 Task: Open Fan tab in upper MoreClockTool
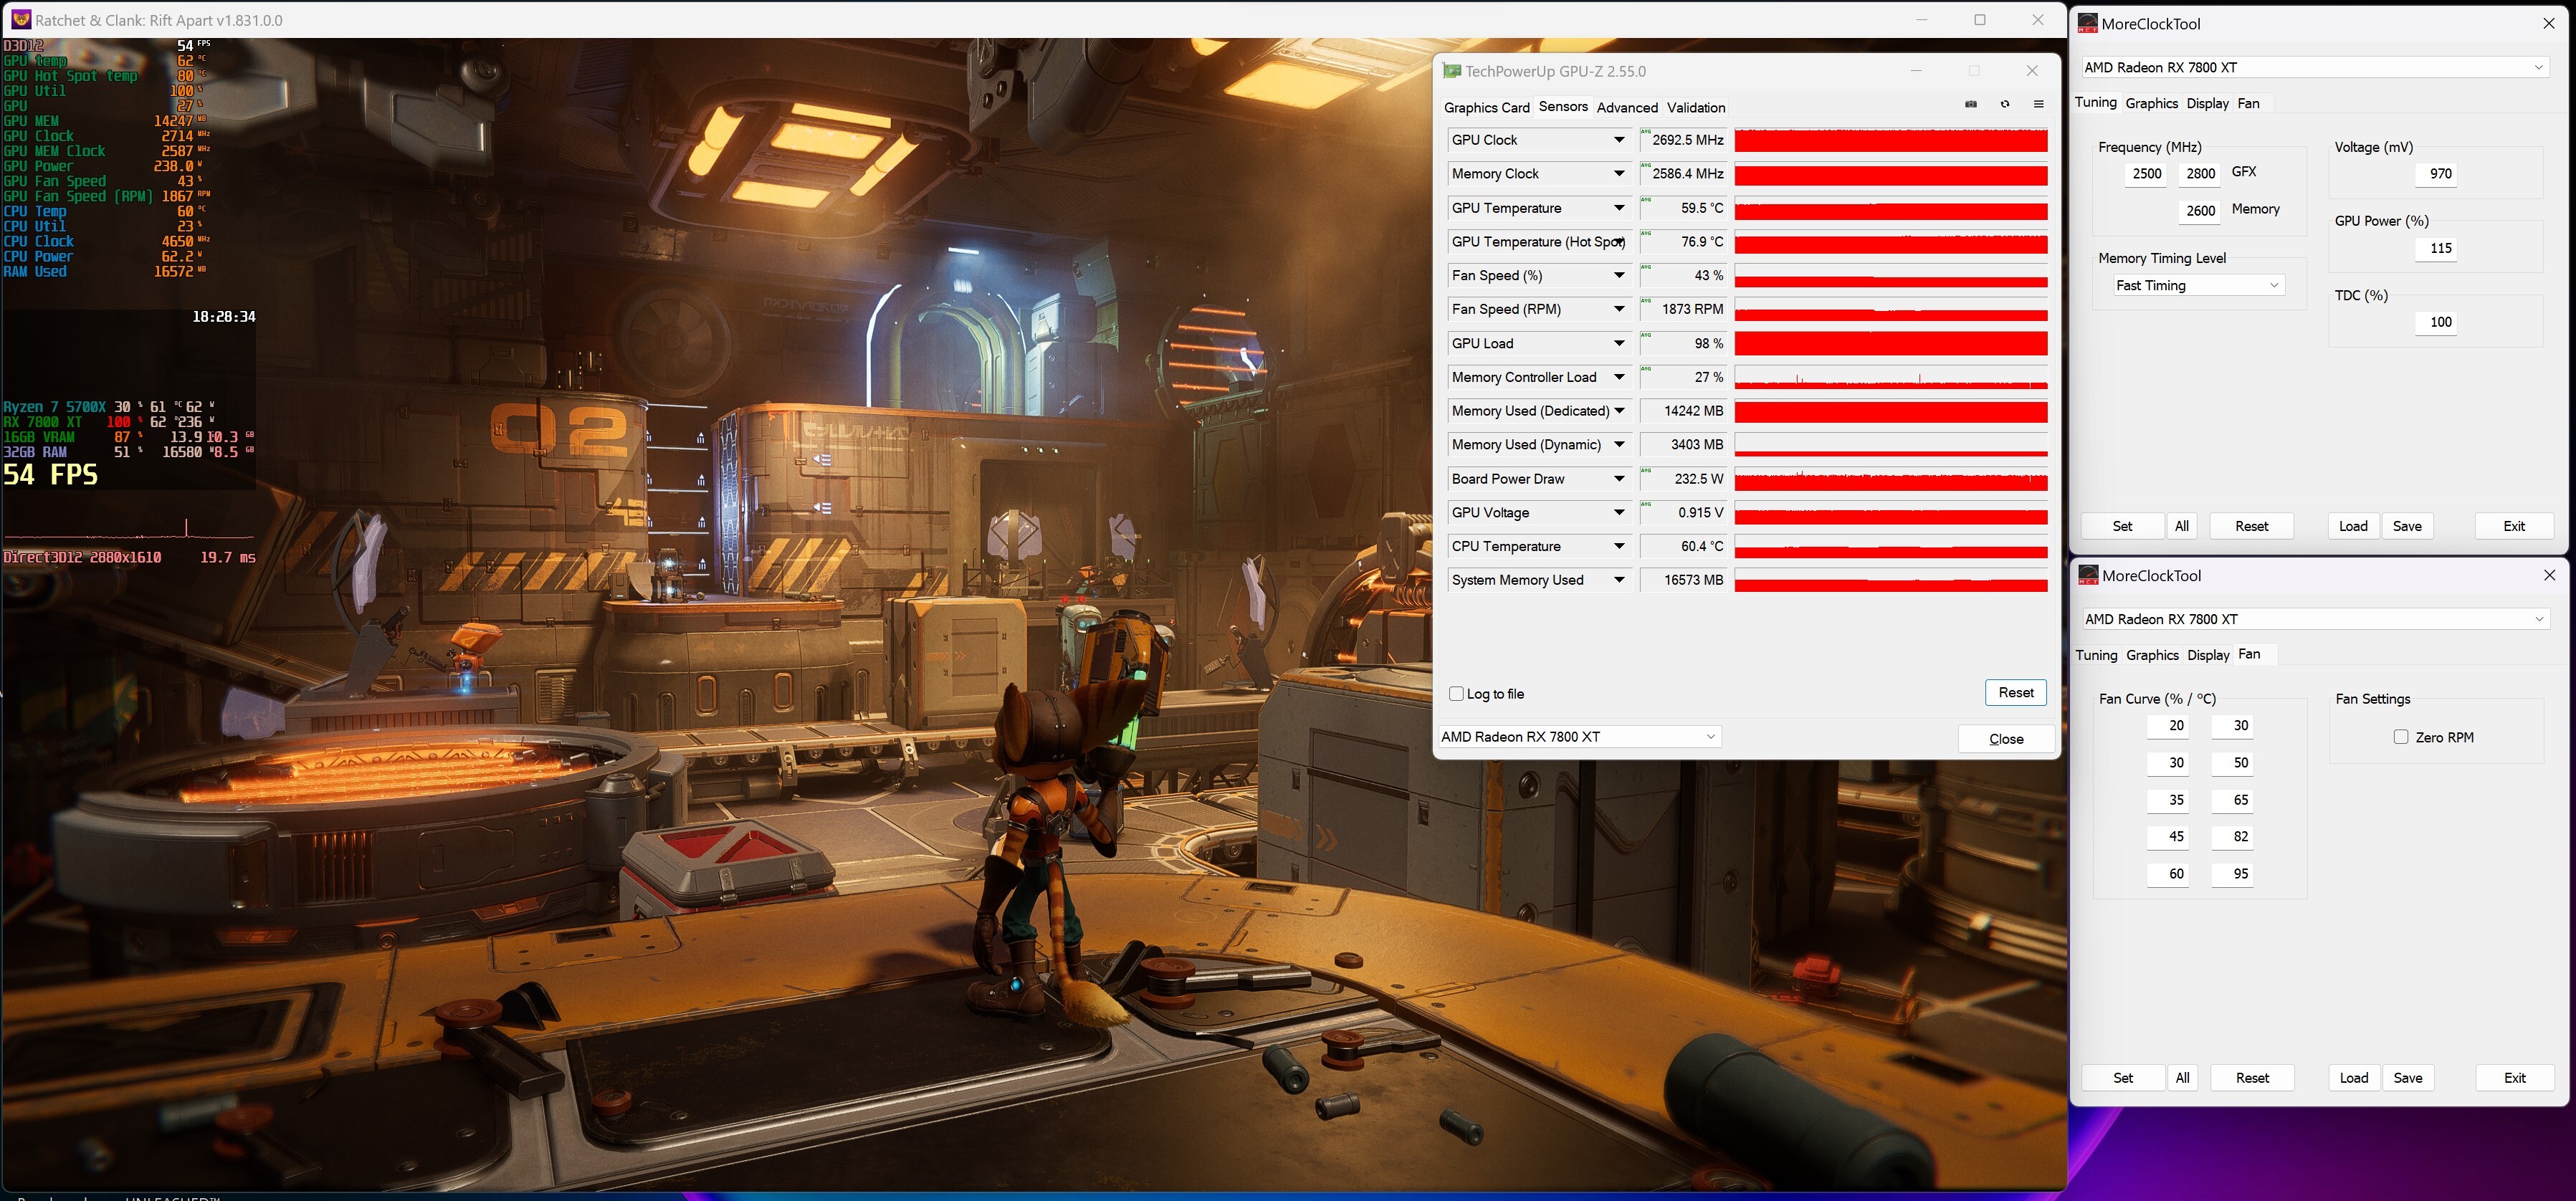click(2248, 103)
